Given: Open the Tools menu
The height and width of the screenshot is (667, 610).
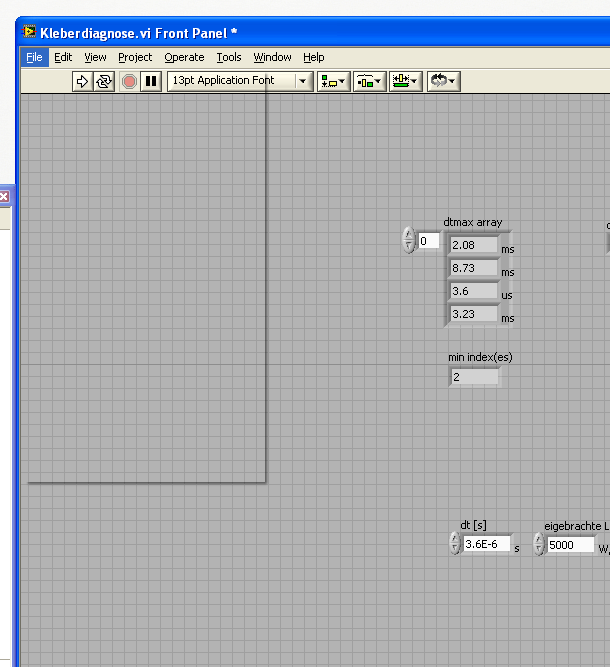Looking at the screenshot, I should 229,57.
